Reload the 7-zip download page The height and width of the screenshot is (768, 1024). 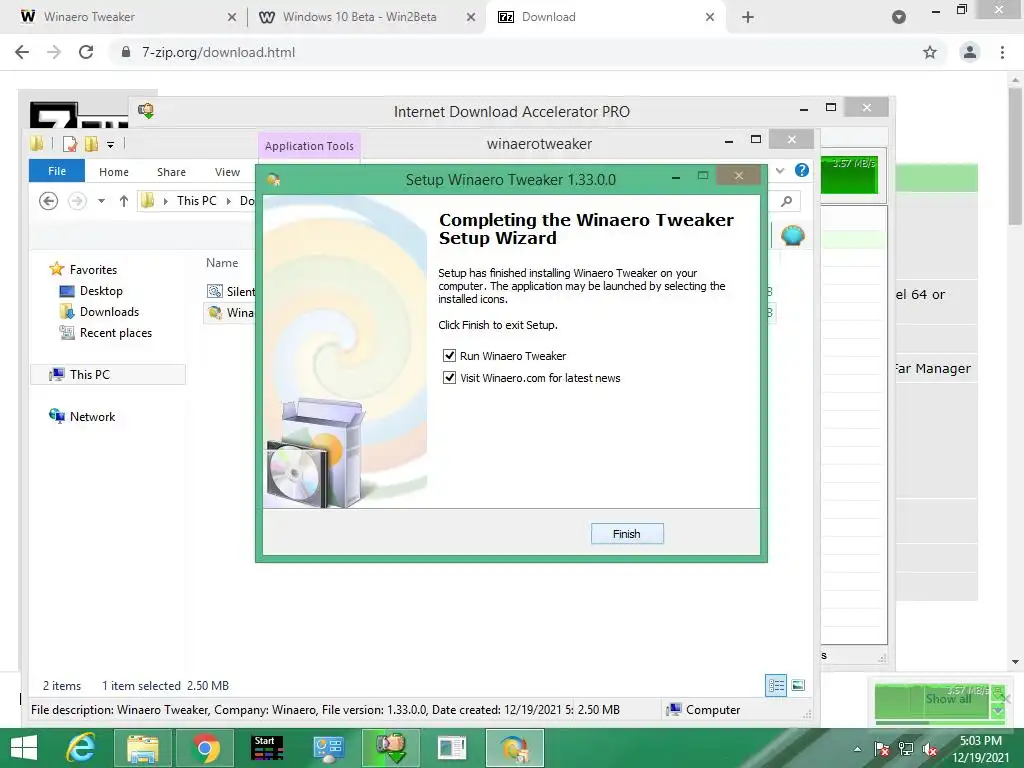click(86, 52)
